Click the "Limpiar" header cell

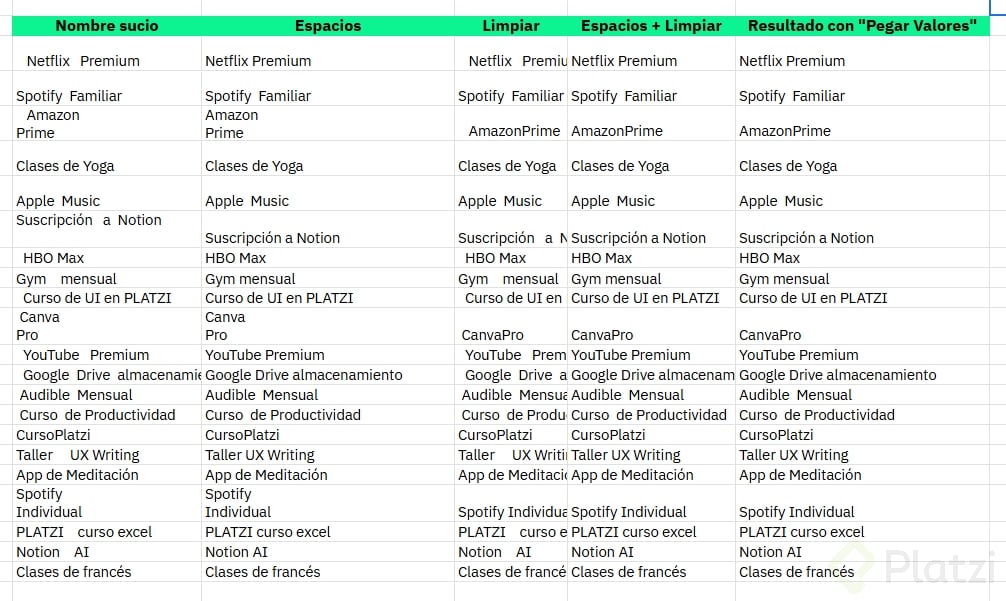click(x=510, y=26)
